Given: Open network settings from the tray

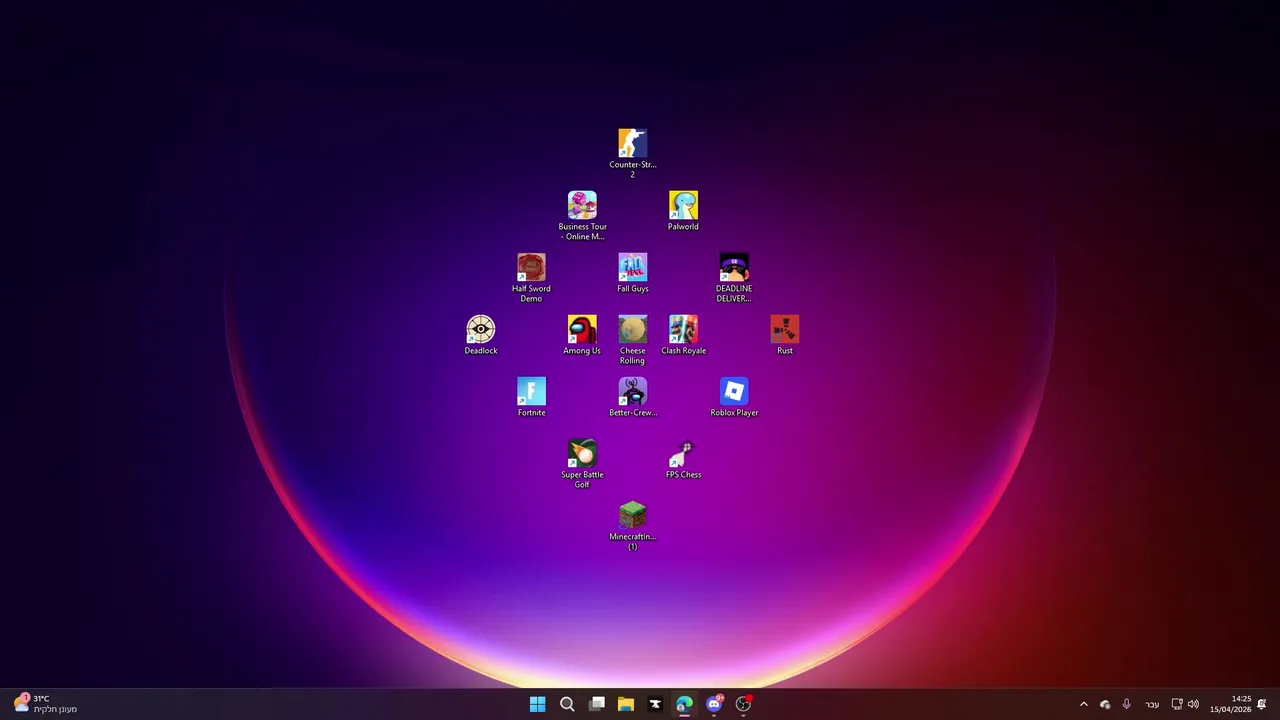Looking at the screenshot, I should 1177,704.
